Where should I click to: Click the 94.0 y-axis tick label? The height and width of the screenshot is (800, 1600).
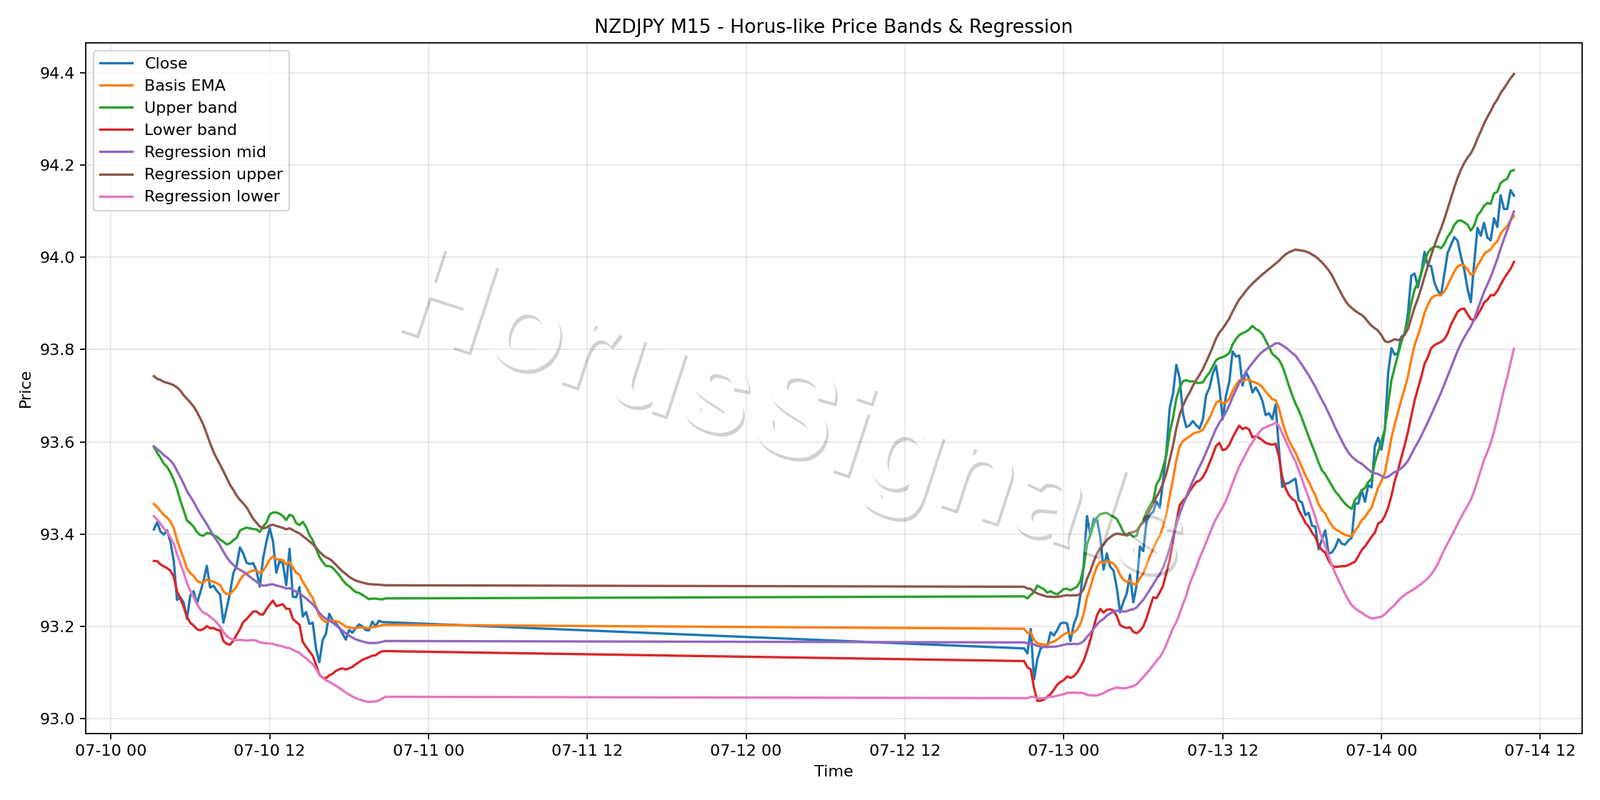[57, 258]
